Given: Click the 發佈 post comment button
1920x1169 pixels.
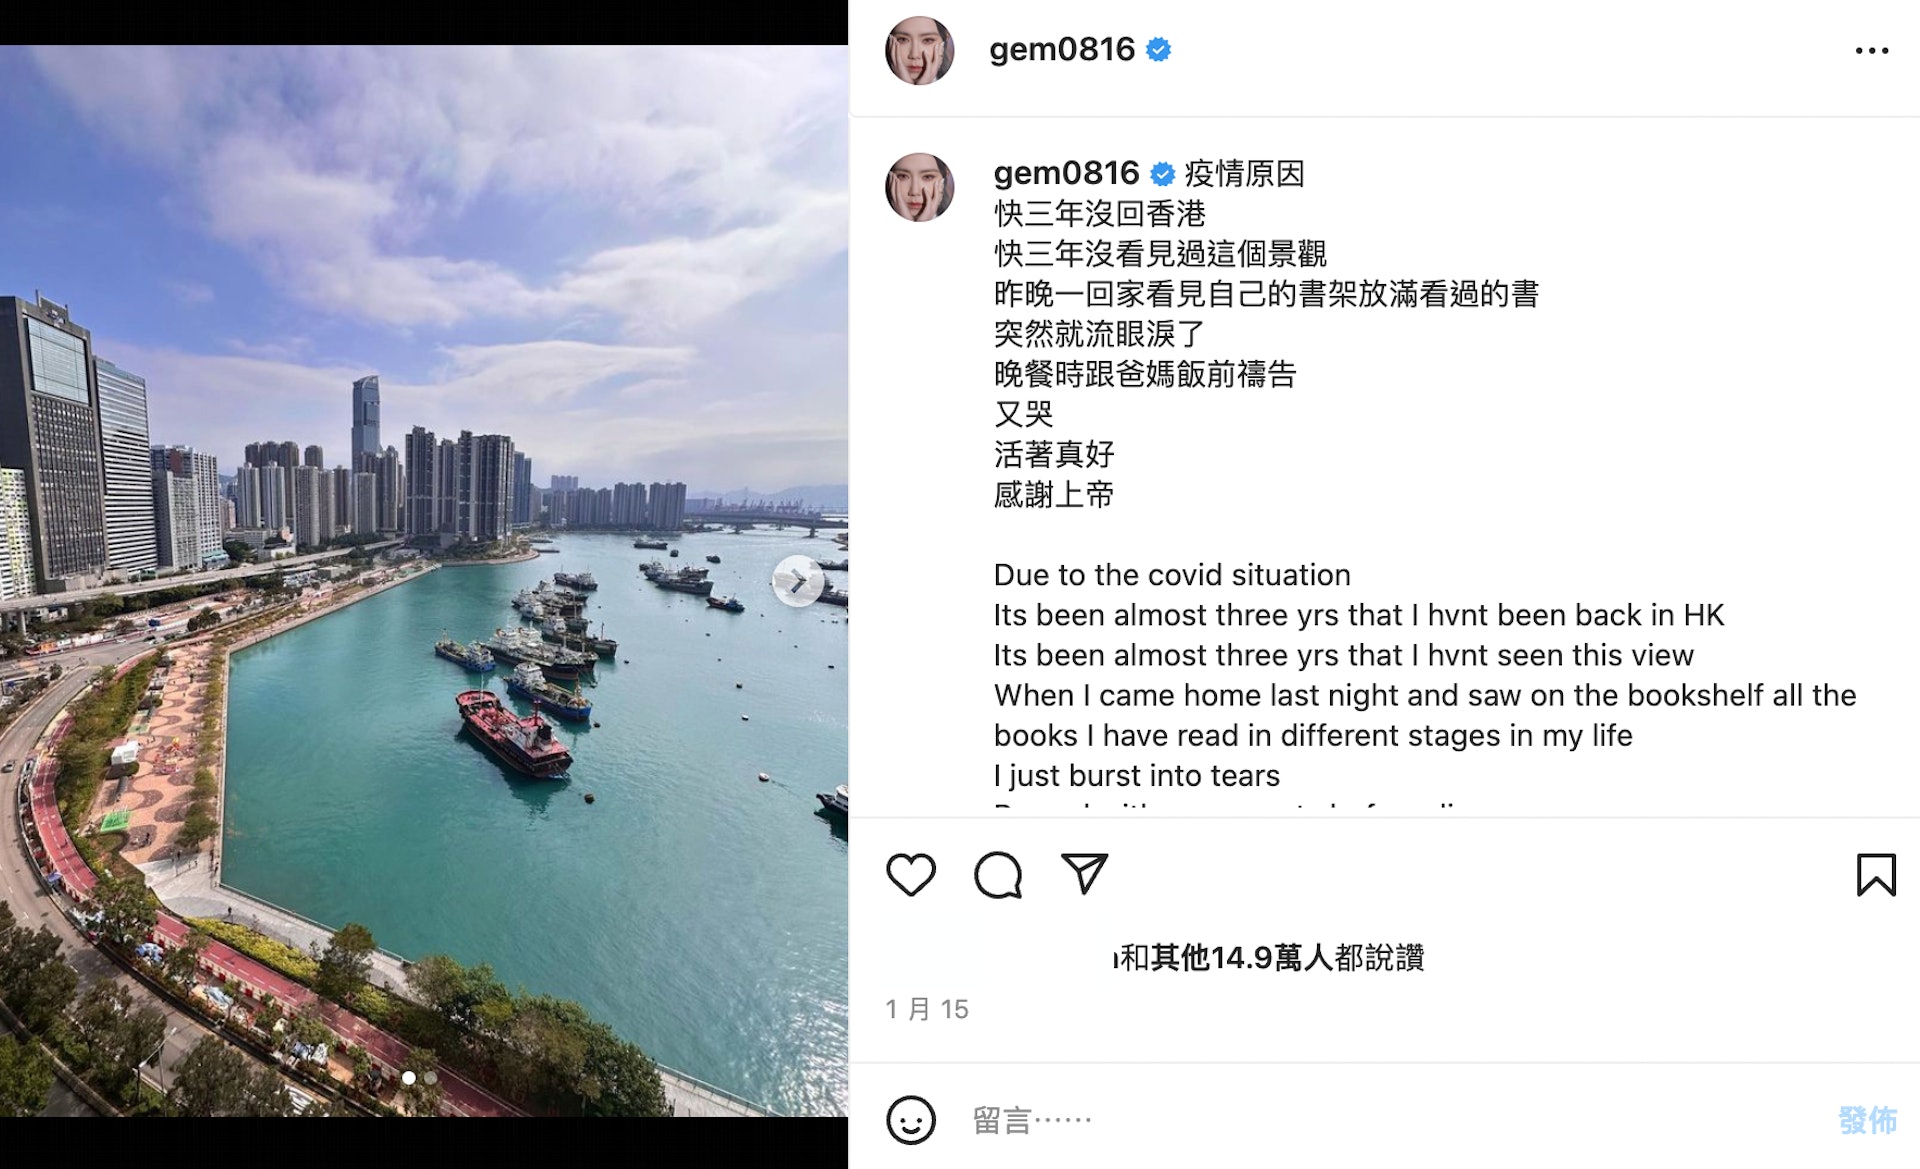Looking at the screenshot, I should [1867, 1120].
